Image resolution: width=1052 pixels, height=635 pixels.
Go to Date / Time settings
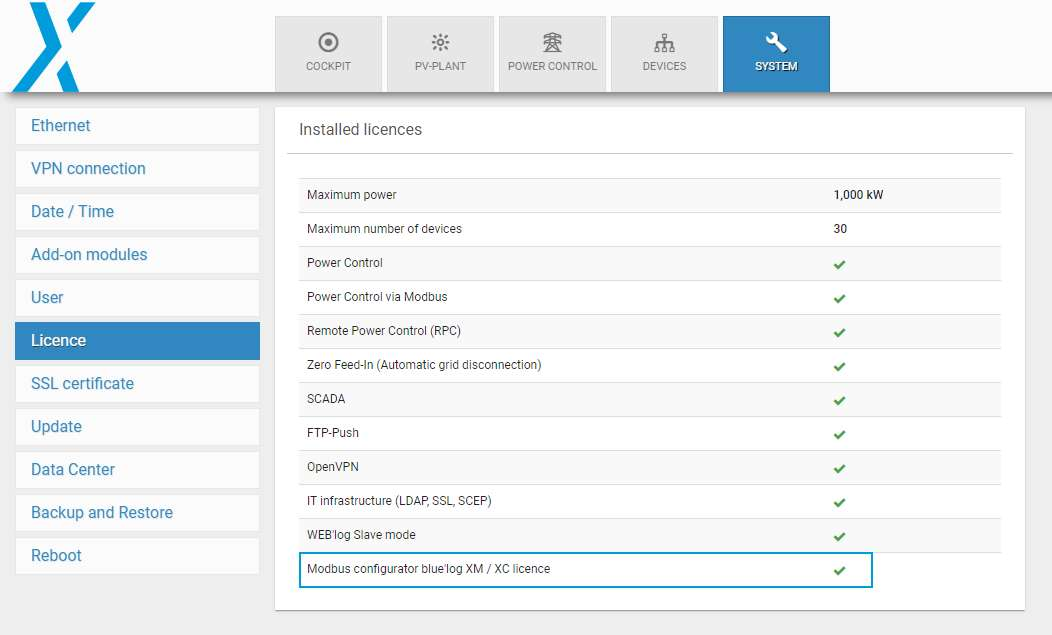click(x=137, y=212)
